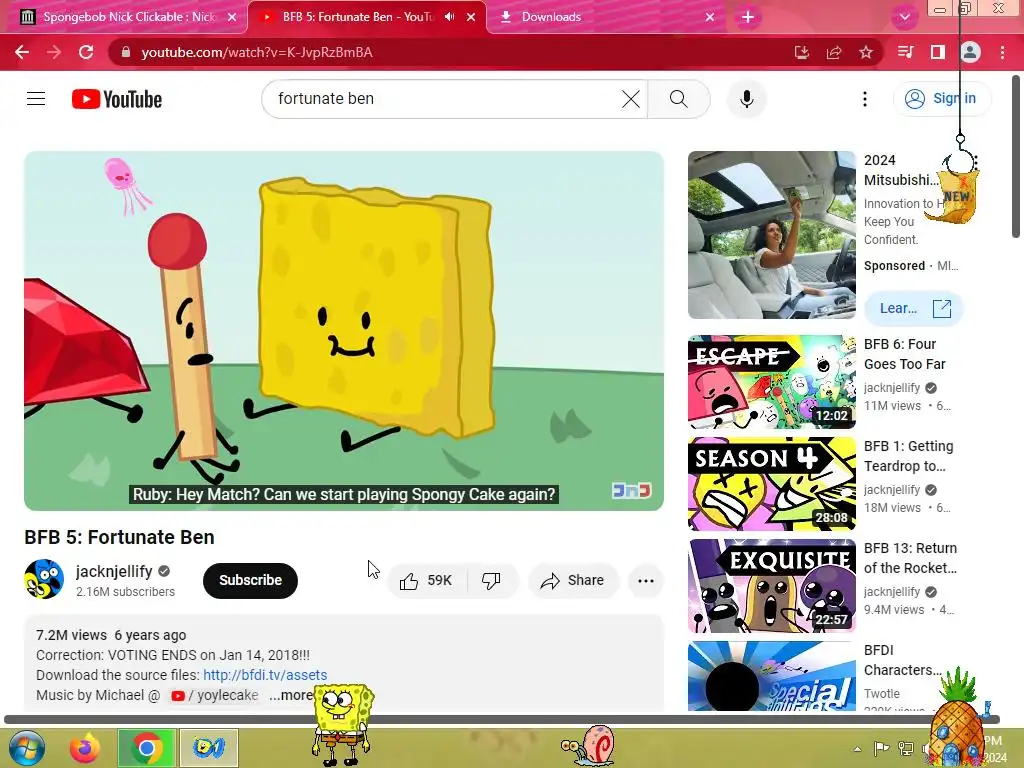This screenshot has height=768, width=1024.
Task: Subscribe to jacknjellify
Action: click(x=250, y=581)
